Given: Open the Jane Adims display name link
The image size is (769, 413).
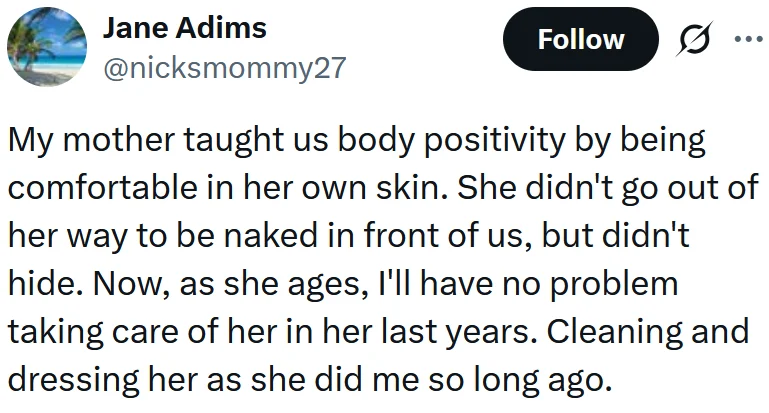Looking at the screenshot, I should 184,27.
